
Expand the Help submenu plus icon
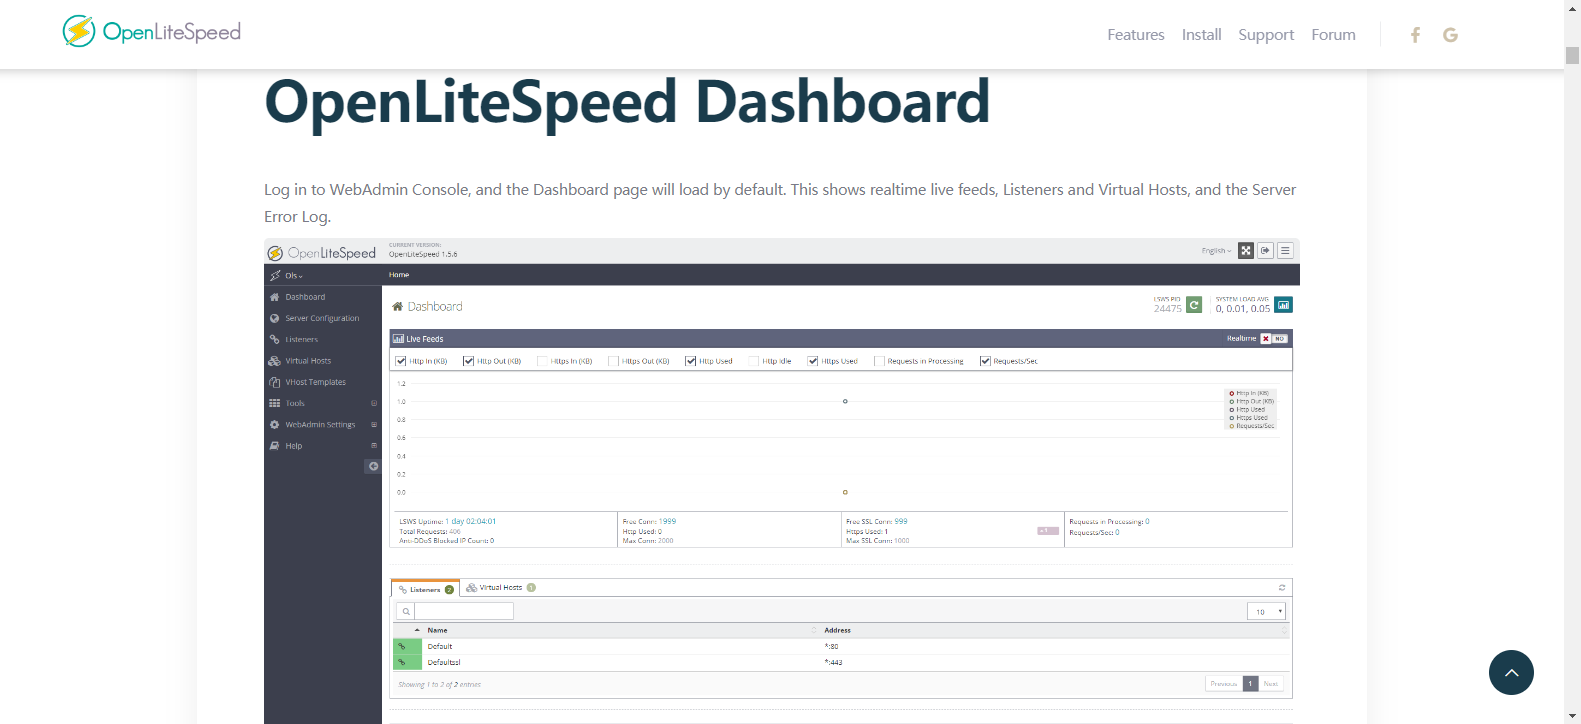(x=374, y=446)
